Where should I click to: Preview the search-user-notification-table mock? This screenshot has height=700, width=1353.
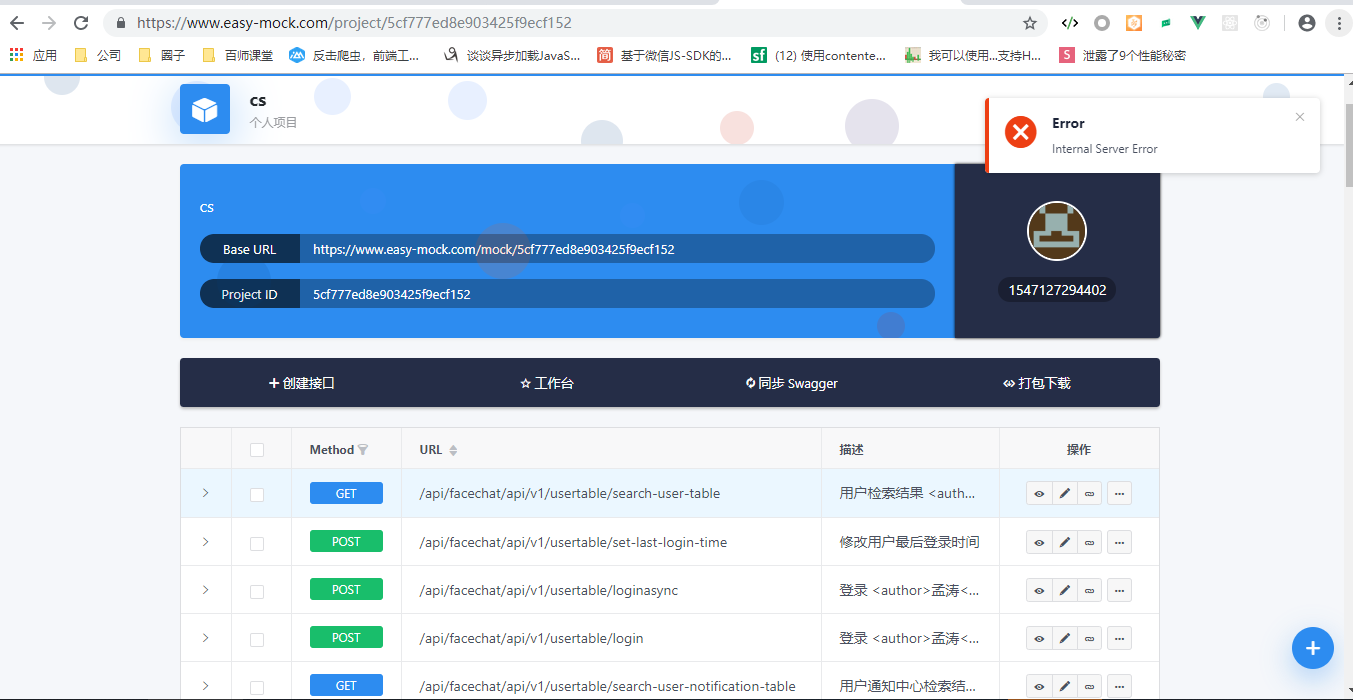point(1038,686)
